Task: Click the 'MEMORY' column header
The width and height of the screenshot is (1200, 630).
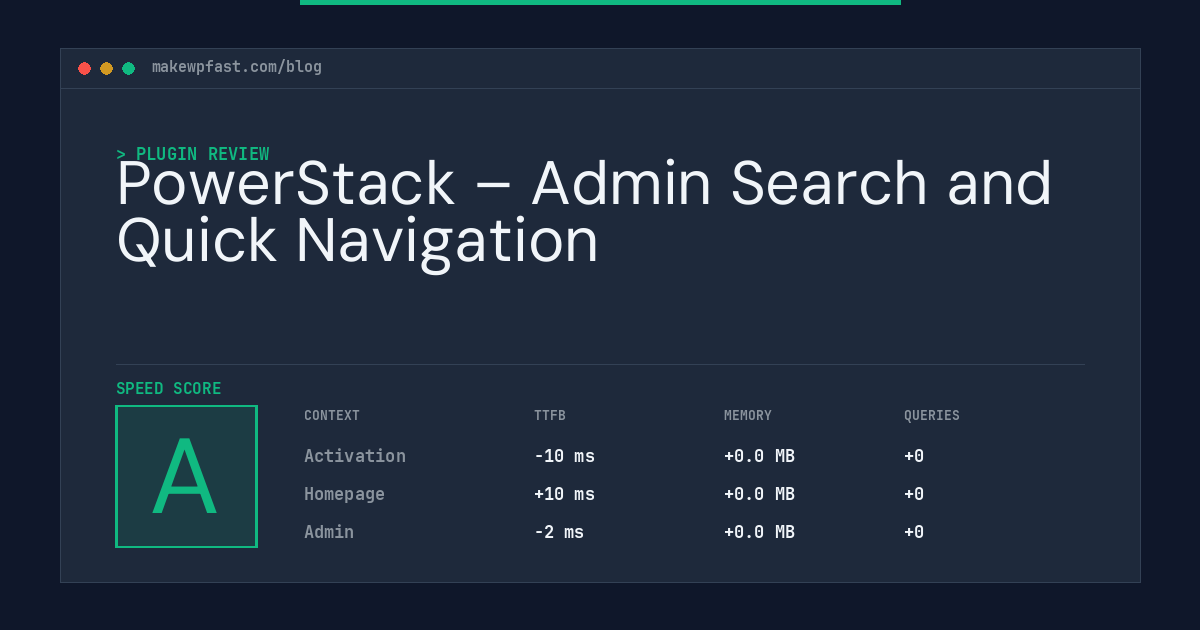Action: 748,415
